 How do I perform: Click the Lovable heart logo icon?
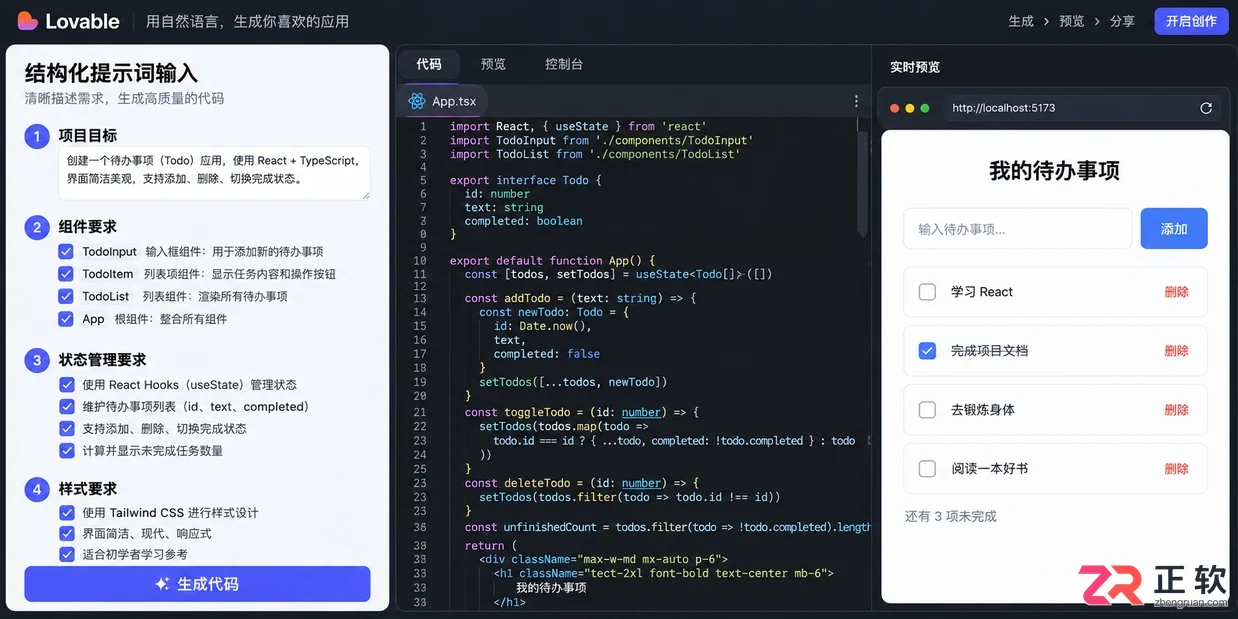click(27, 21)
